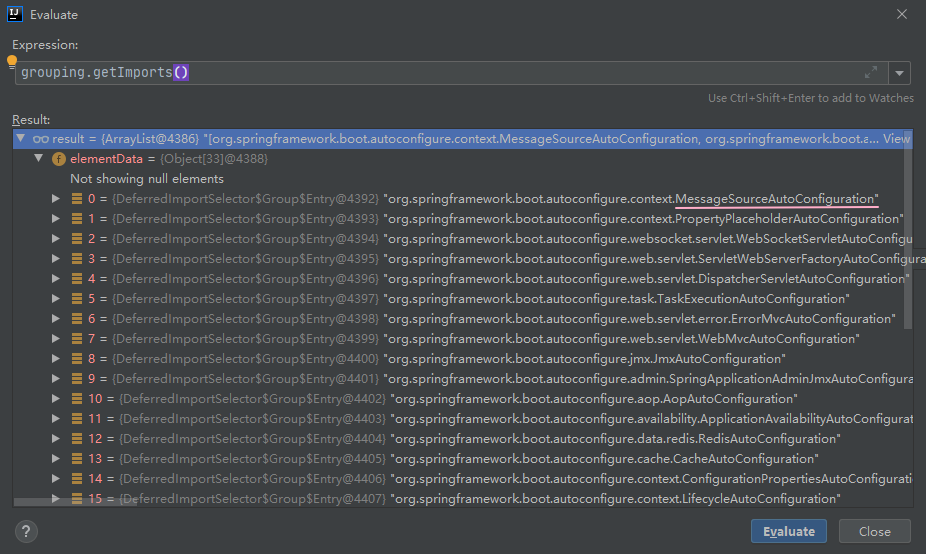Click the array element icon of entry 8
926x554 pixels.
click(x=77, y=359)
